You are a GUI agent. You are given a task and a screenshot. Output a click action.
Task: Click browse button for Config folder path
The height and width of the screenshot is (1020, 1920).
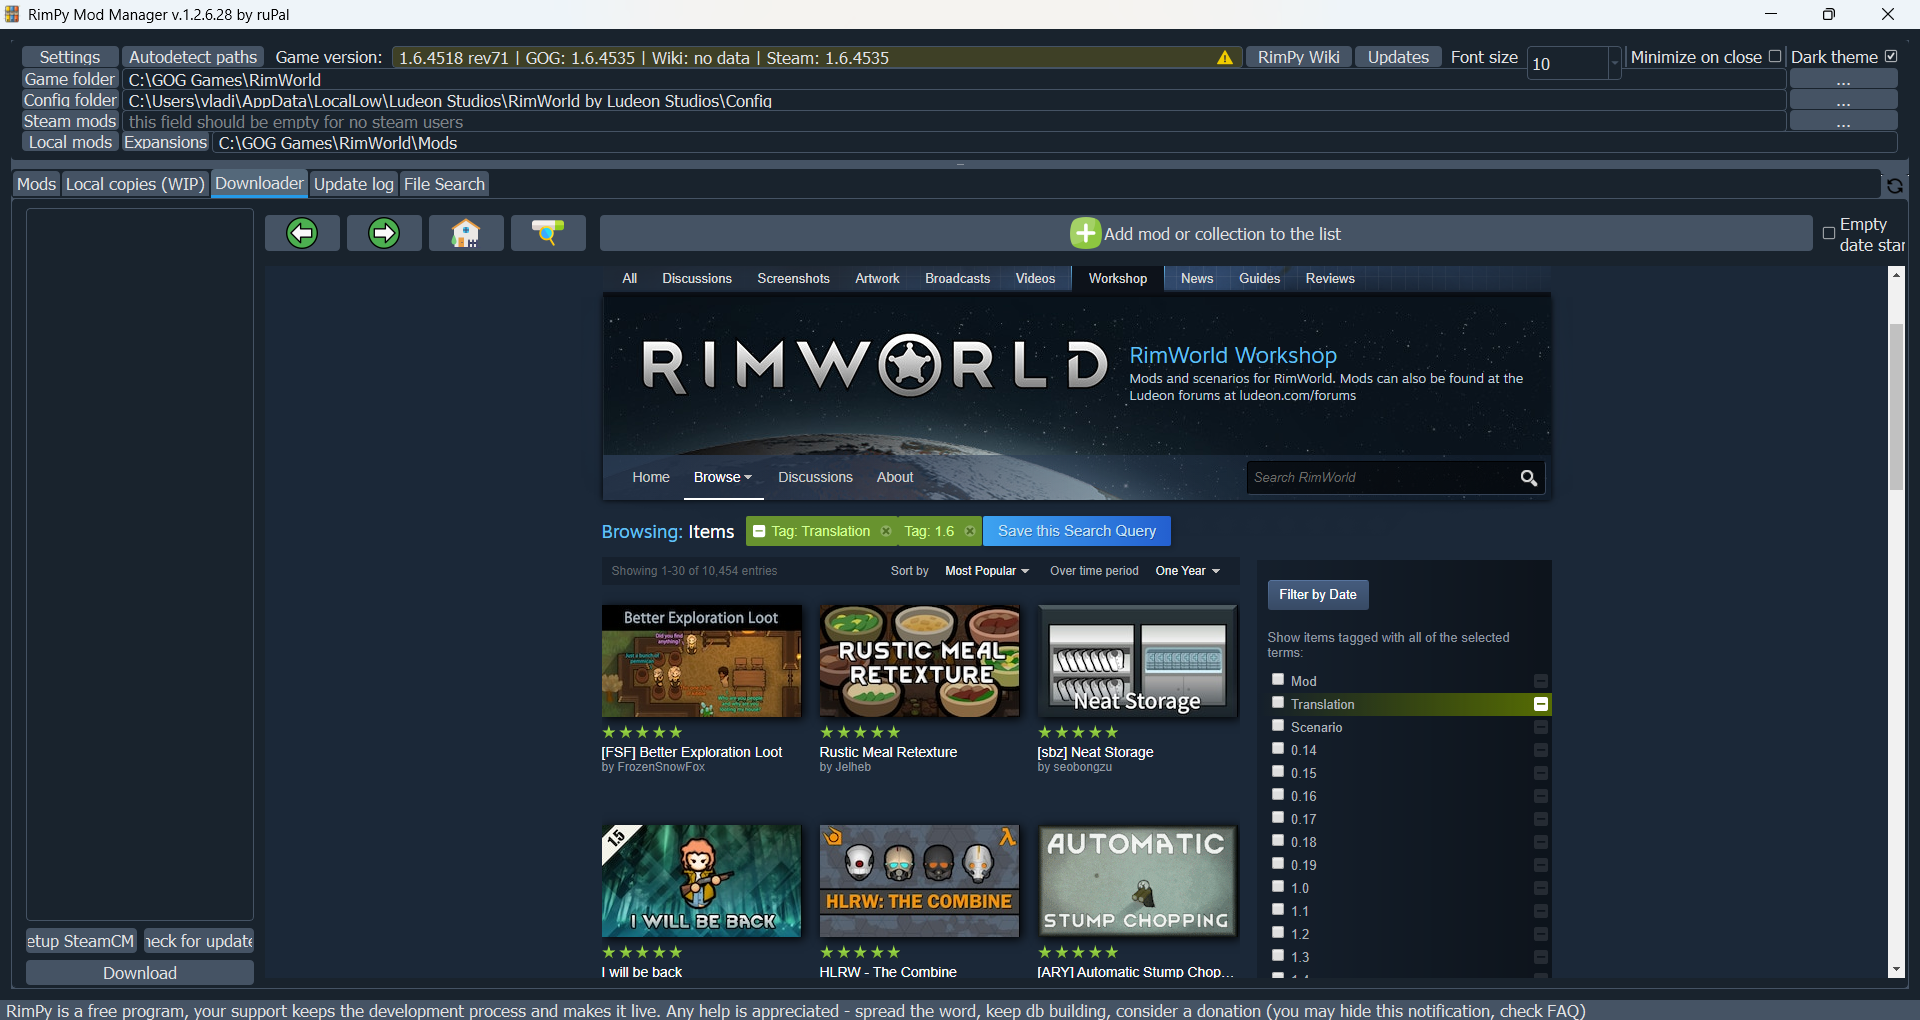click(x=1843, y=100)
